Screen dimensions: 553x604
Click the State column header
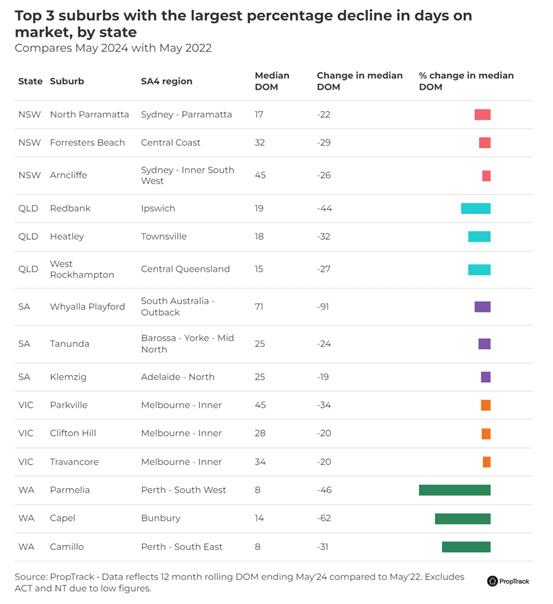coord(30,81)
